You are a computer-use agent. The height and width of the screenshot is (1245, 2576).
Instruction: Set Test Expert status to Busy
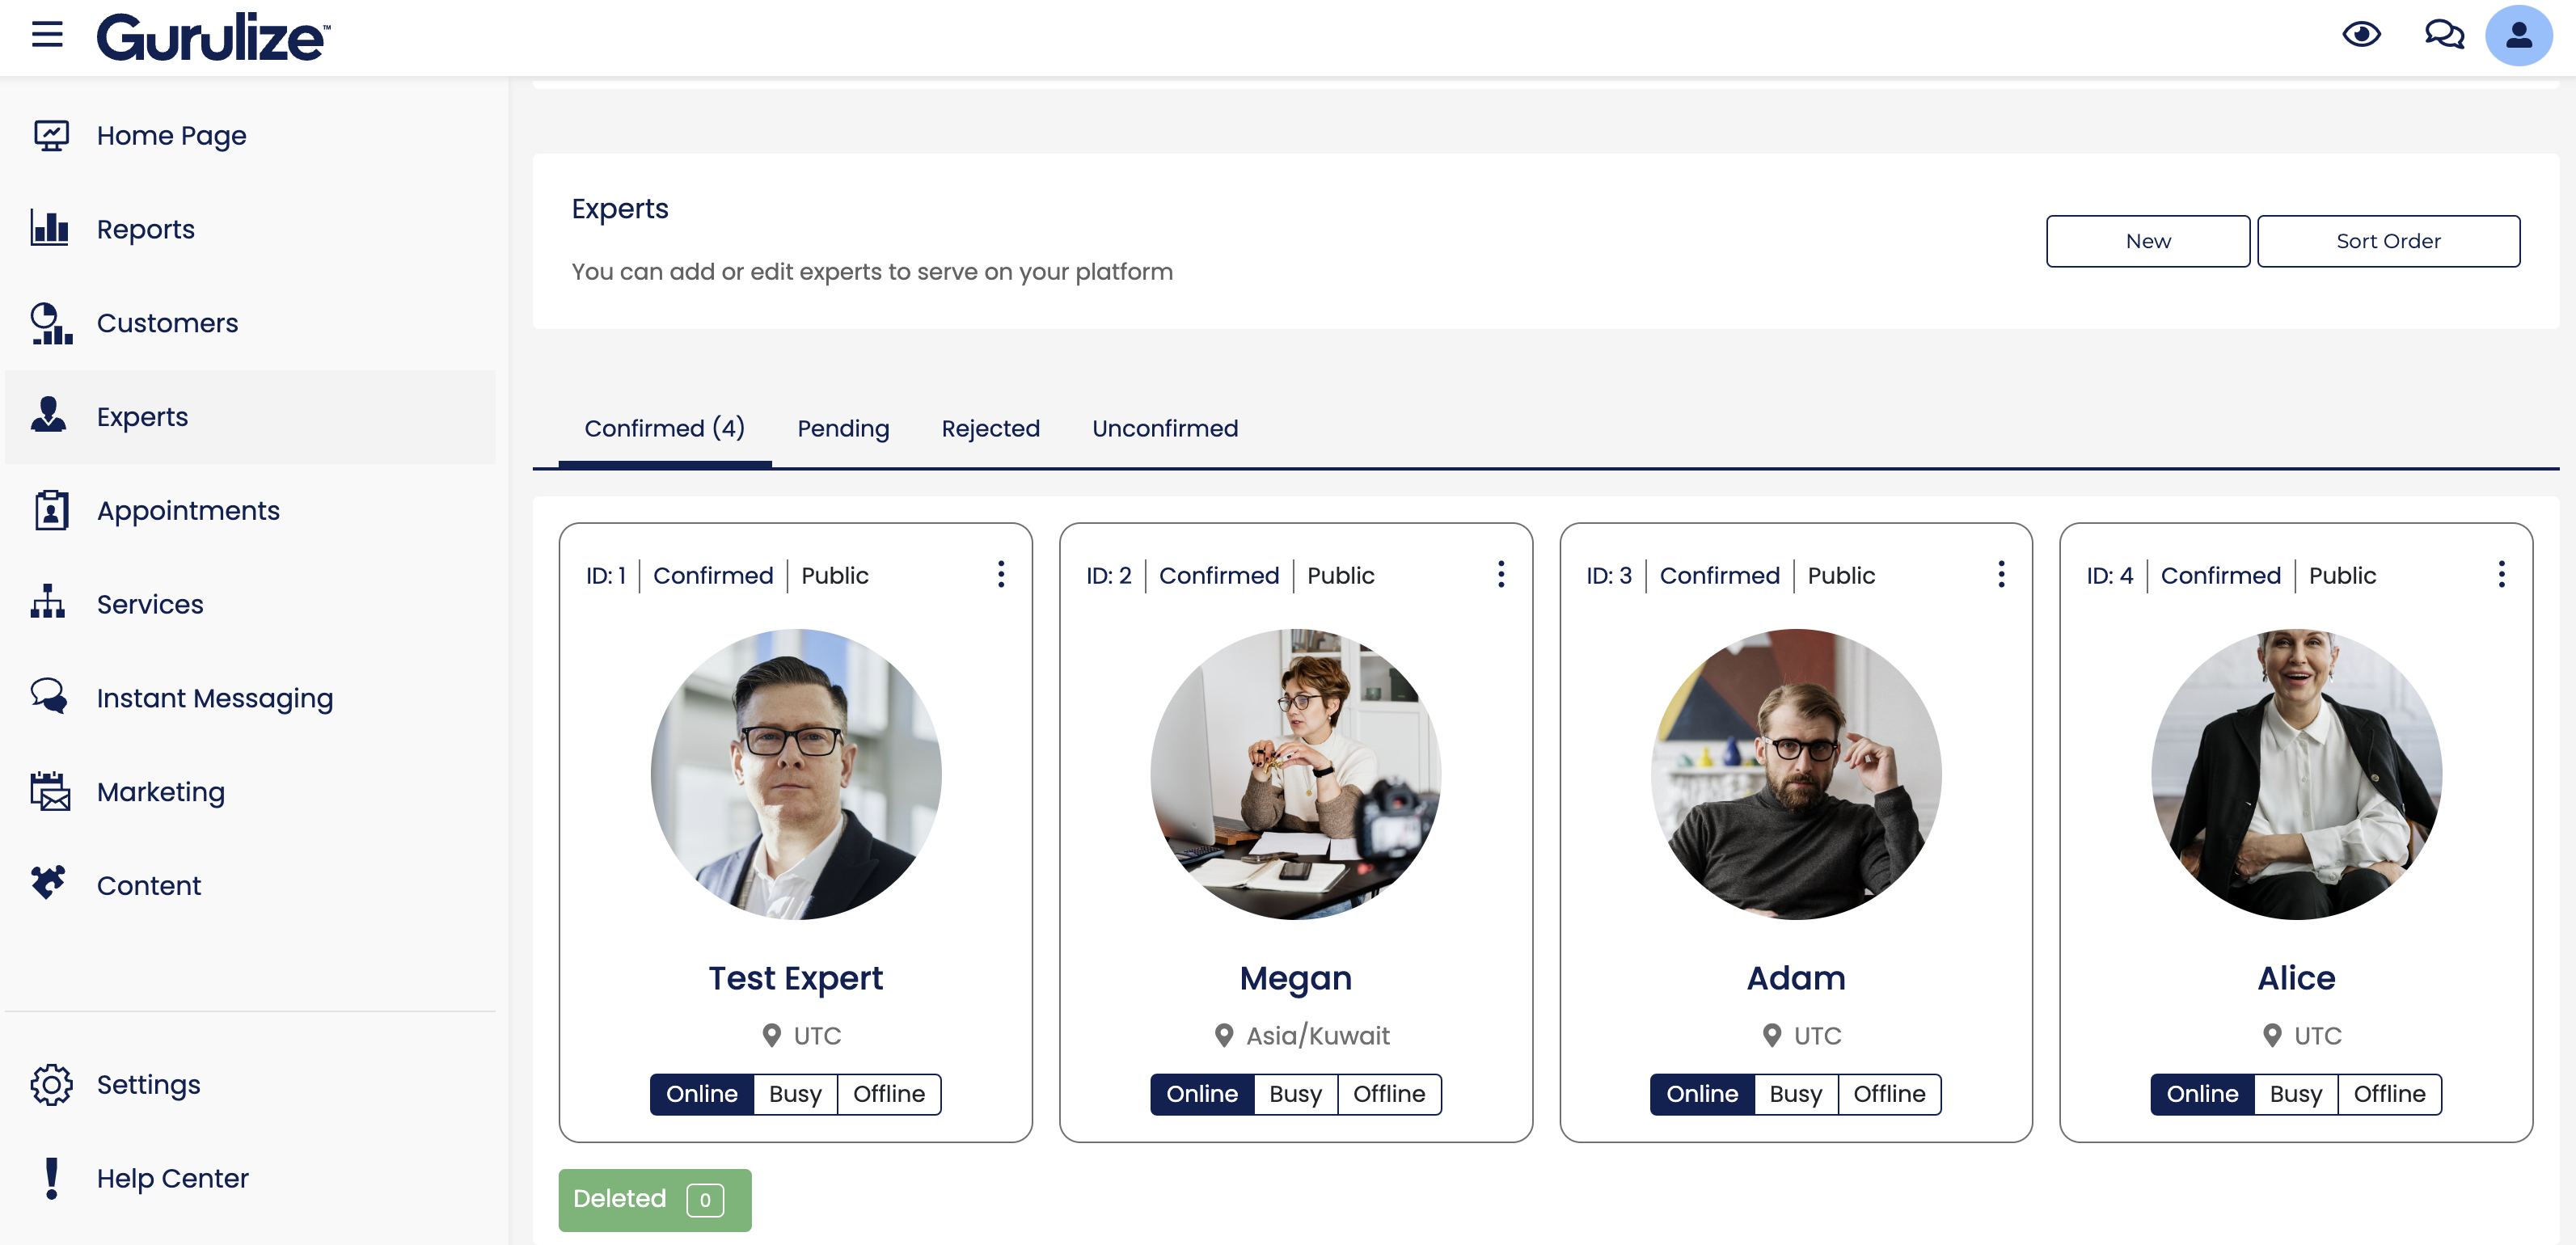(x=795, y=1094)
